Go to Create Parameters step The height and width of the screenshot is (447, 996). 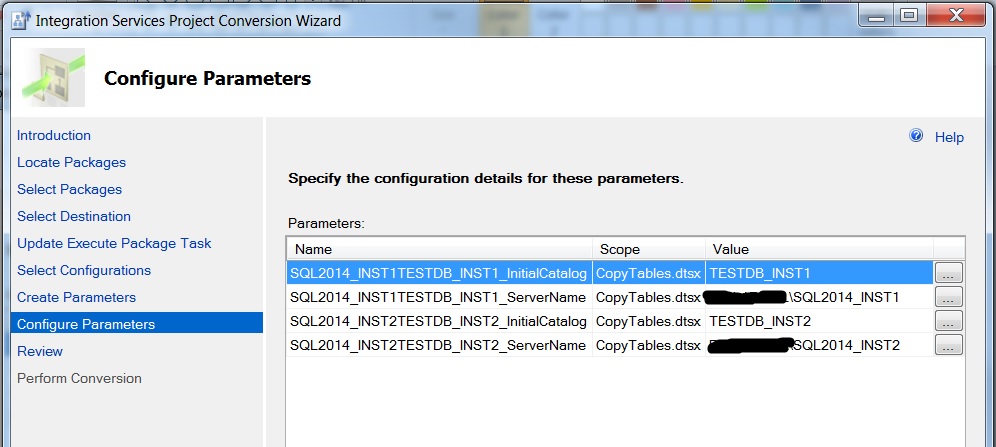[x=76, y=298]
